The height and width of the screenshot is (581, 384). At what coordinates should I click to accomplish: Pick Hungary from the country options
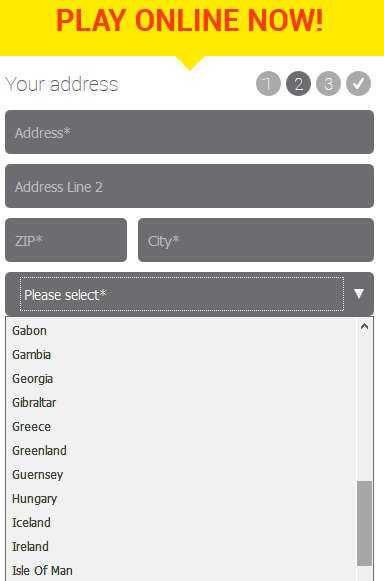(x=181, y=499)
